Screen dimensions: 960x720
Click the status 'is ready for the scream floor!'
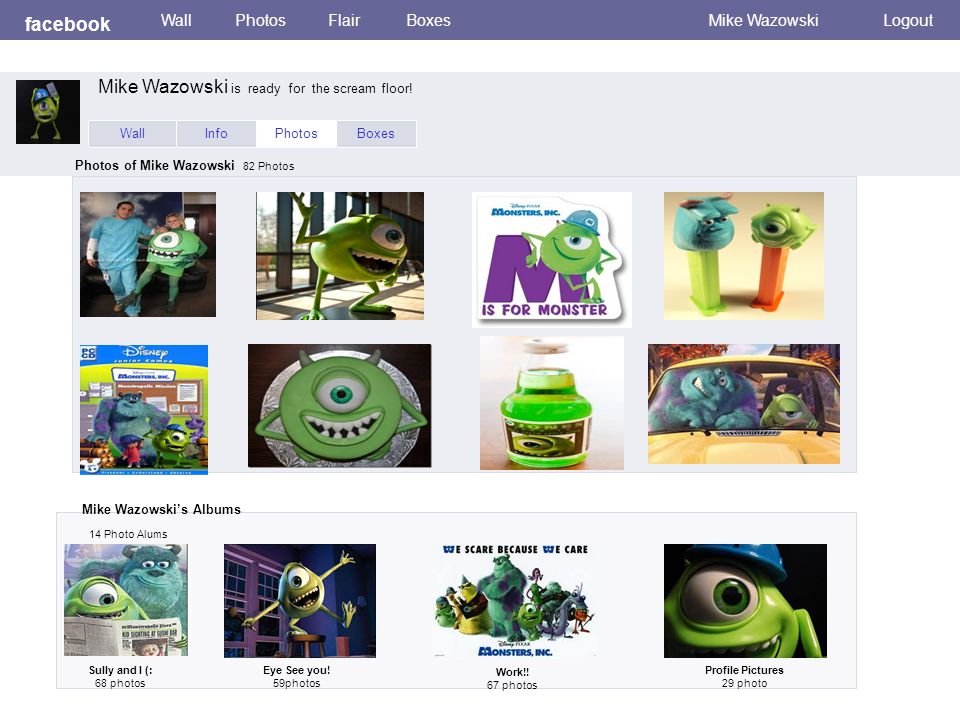point(321,89)
